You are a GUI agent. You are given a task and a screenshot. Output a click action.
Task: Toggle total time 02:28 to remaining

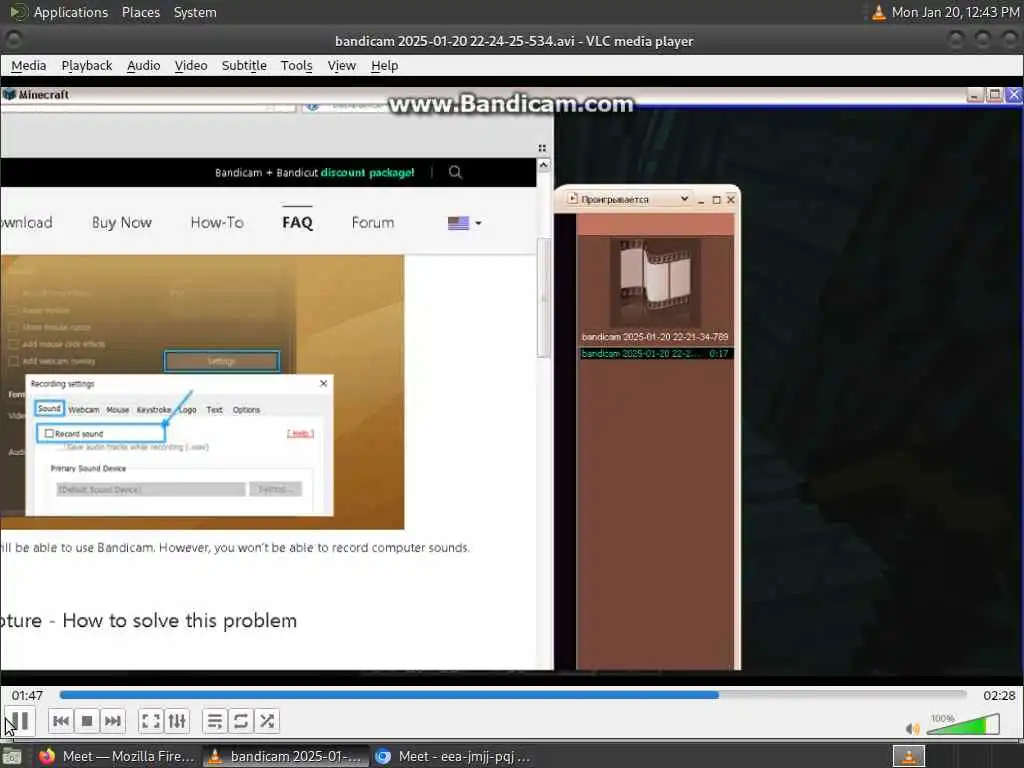click(x=999, y=696)
